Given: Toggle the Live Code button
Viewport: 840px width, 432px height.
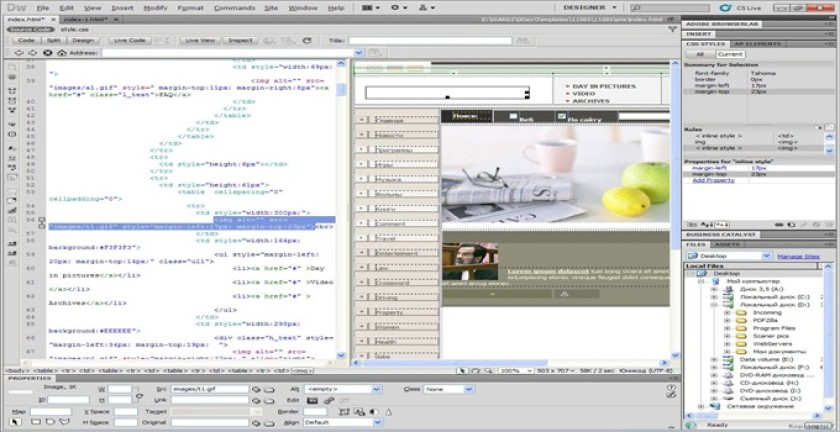Looking at the screenshot, I should click(129, 40).
